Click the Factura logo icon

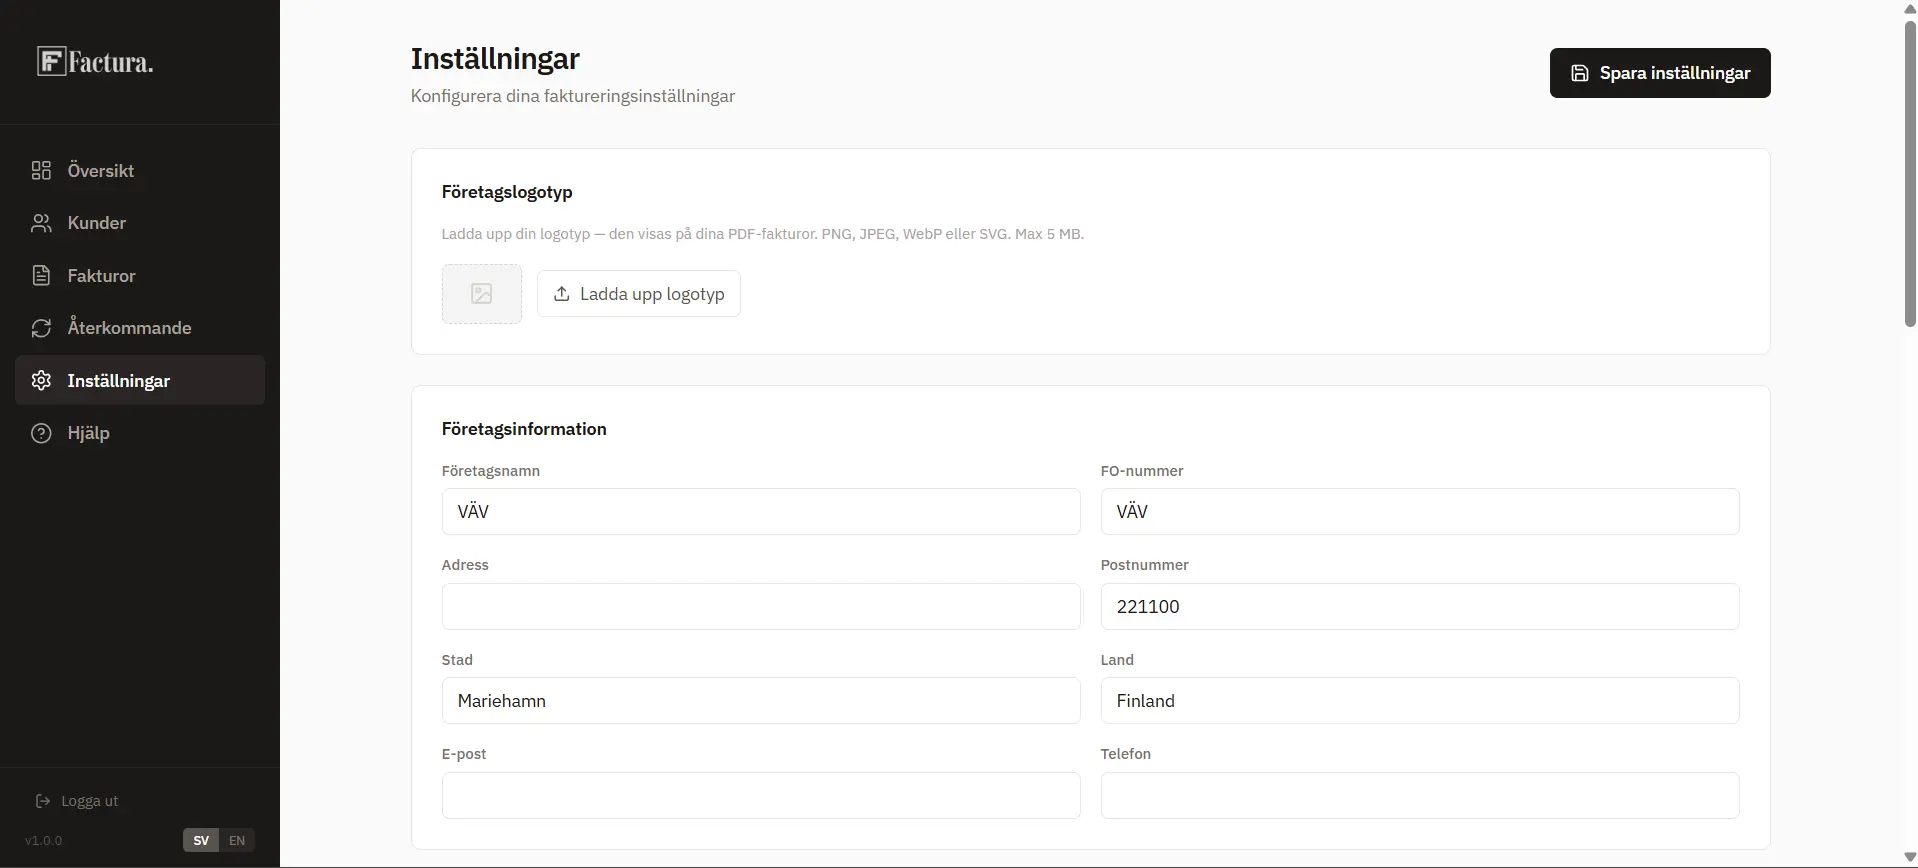(52, 62)
